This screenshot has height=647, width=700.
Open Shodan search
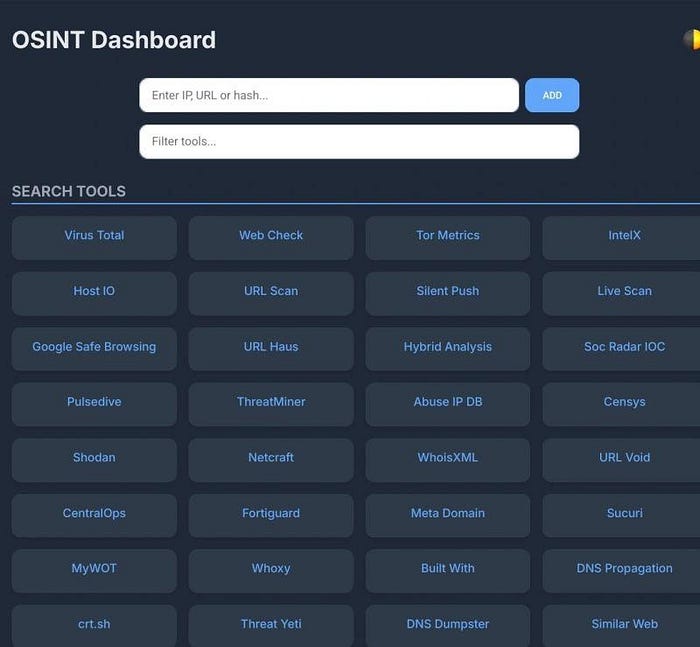[94, 460]
